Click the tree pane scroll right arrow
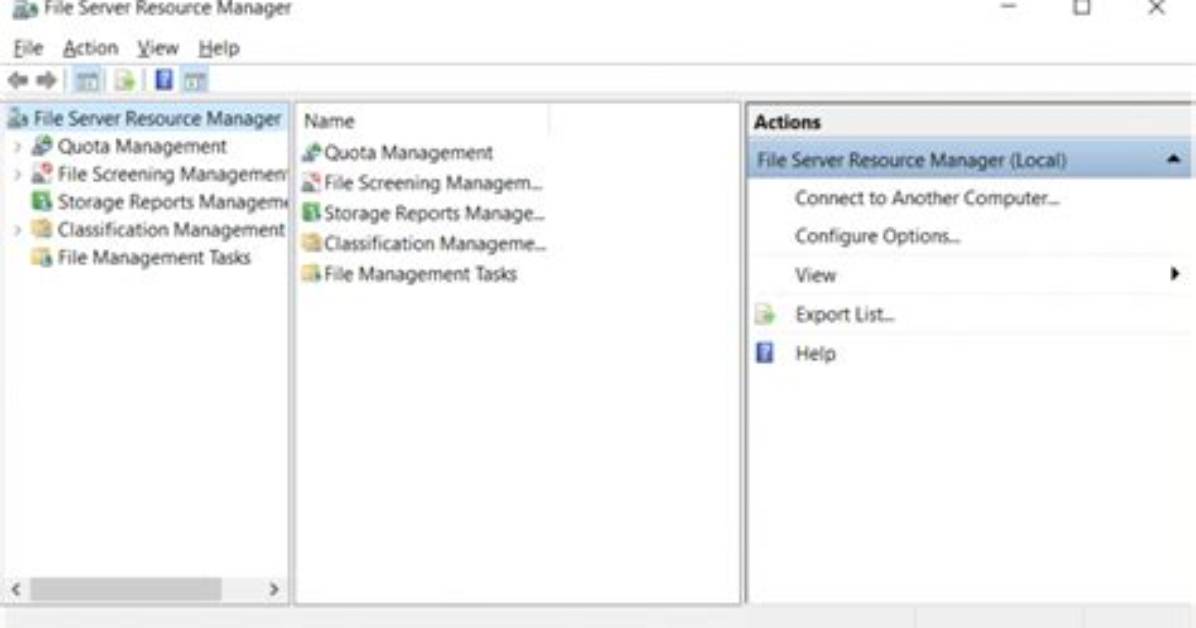The height and width of the screenshot is (628, 1196). (x=274, y=589)
